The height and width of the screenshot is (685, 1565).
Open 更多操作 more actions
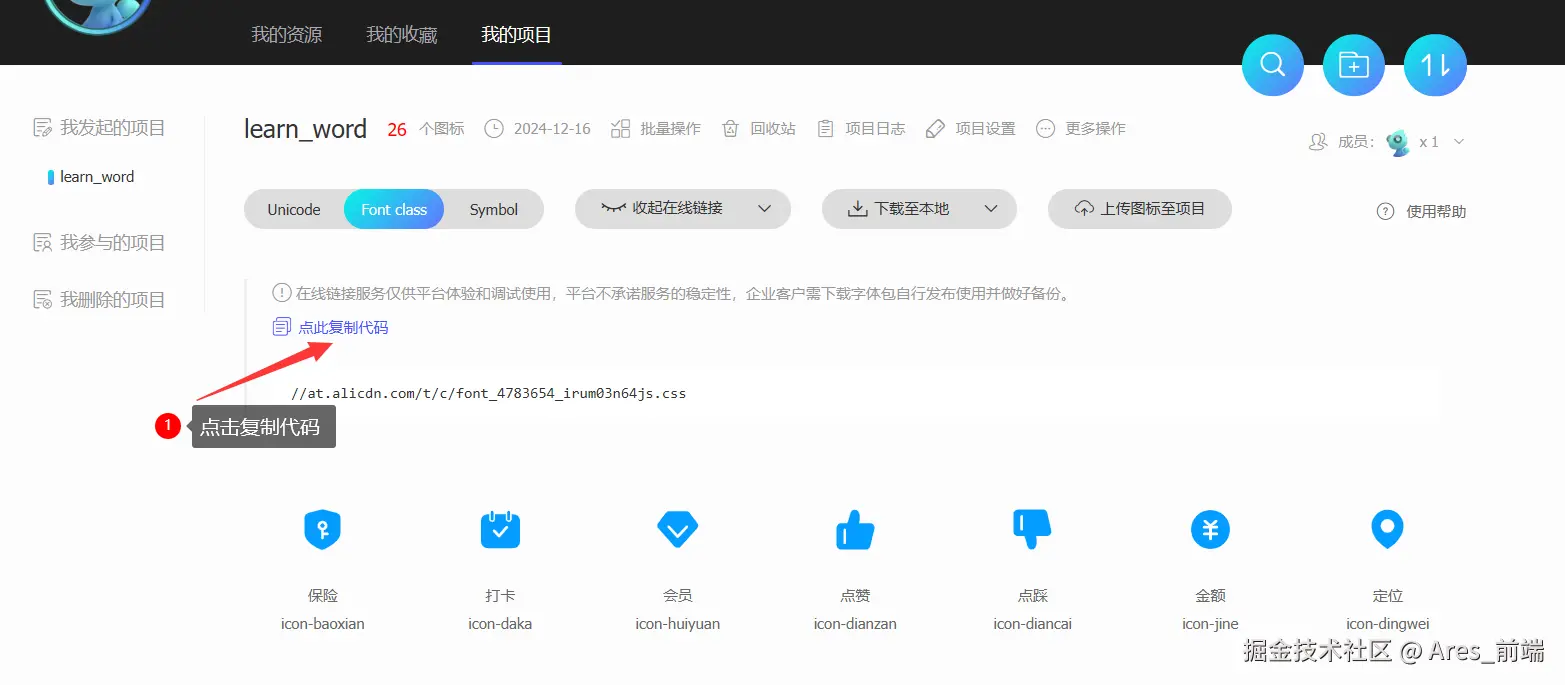pos(1080,129)
